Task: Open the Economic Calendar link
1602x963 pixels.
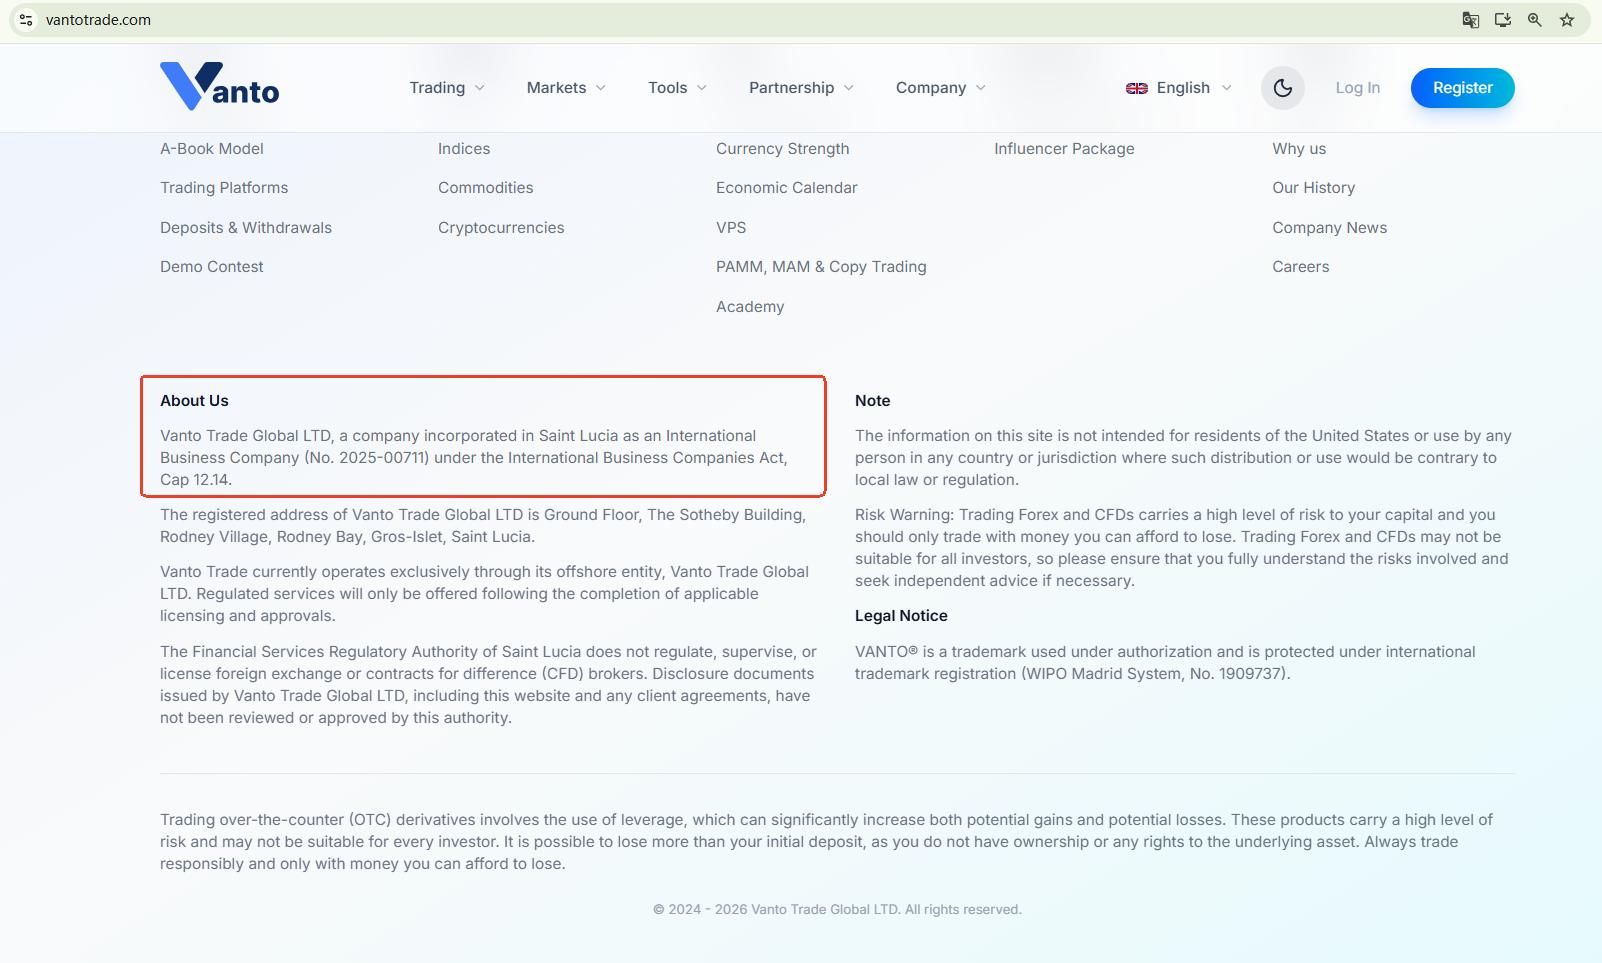Action: point(786,187)
